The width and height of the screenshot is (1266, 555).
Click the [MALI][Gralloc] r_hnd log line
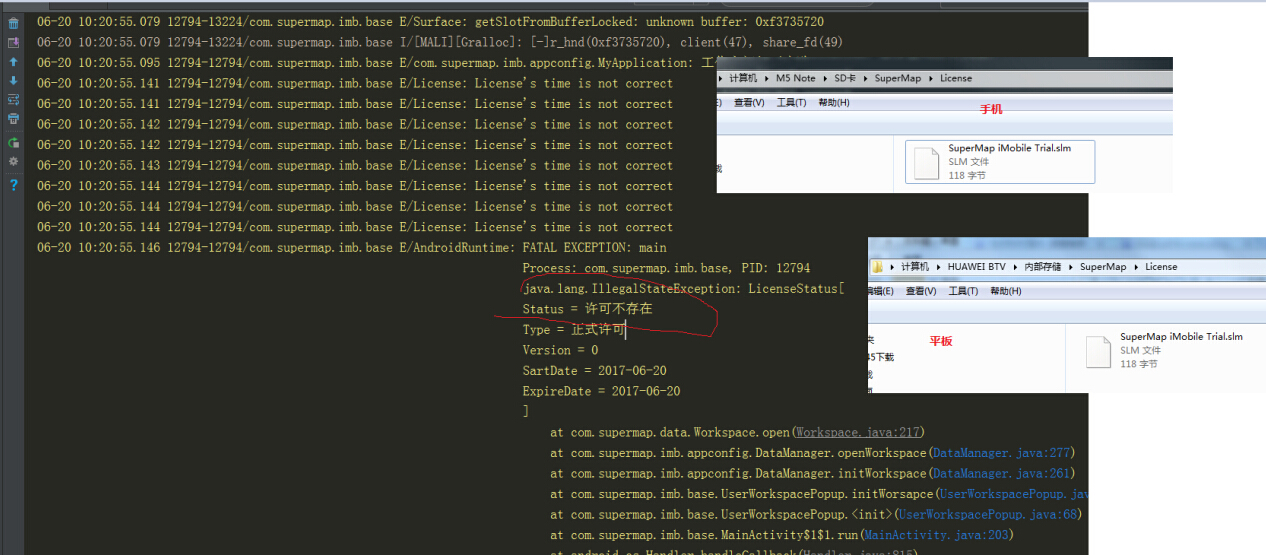[439, 42]
